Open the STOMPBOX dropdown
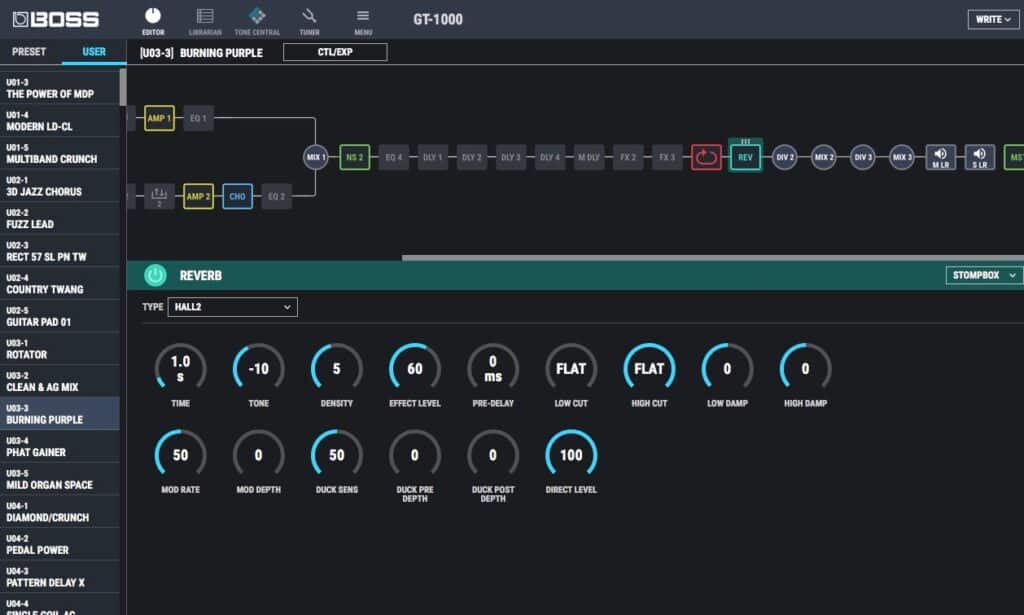1024x615 pixels. point(984,276)
